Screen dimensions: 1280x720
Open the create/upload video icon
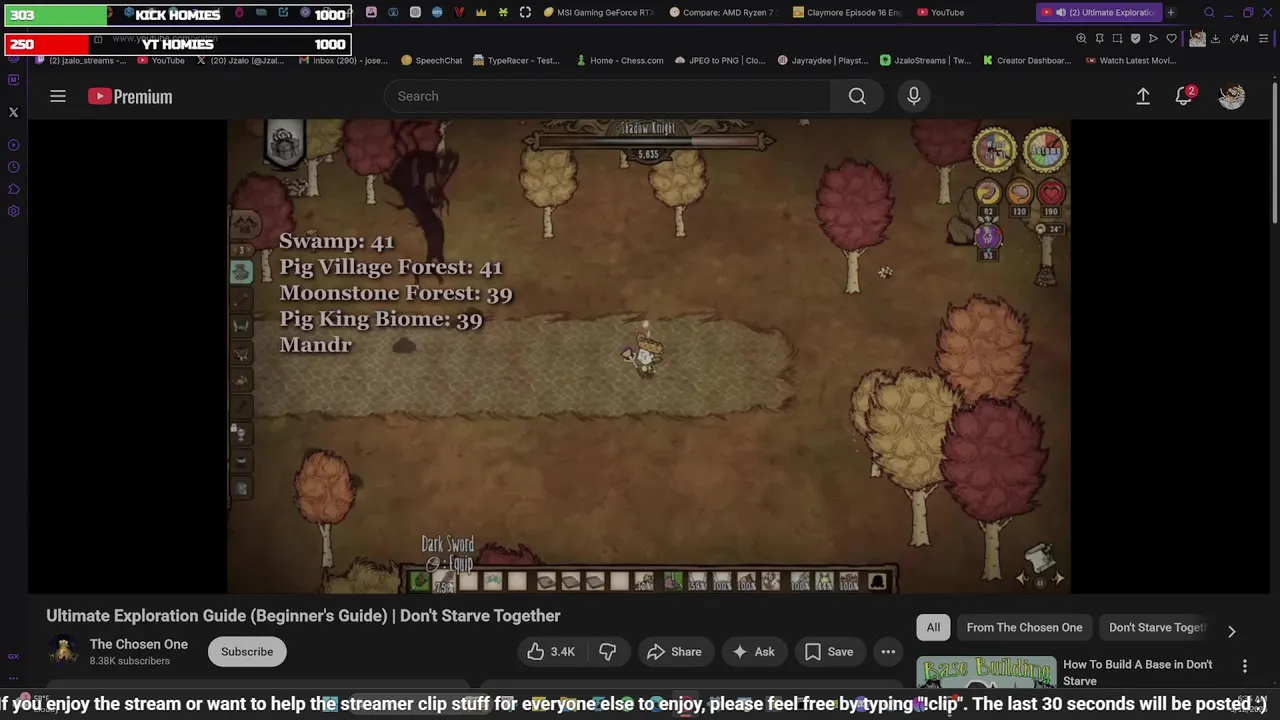click(1143, 96)
